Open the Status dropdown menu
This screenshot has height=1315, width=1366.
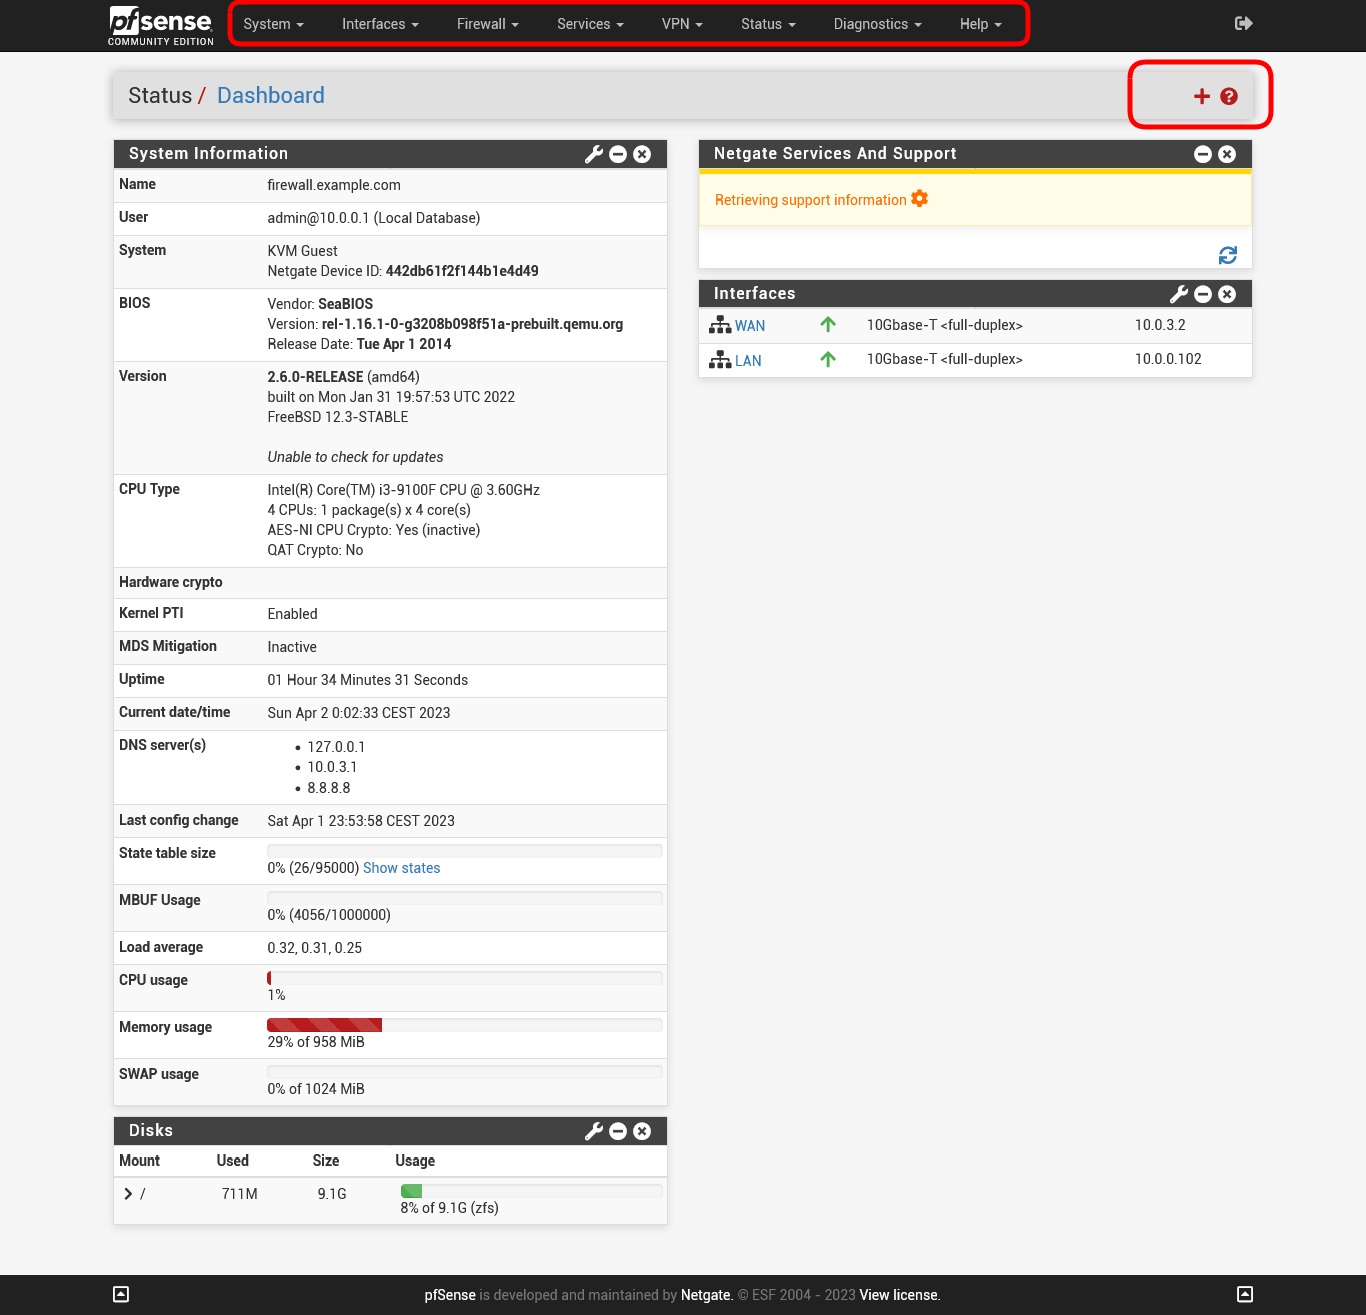[768, 24]
